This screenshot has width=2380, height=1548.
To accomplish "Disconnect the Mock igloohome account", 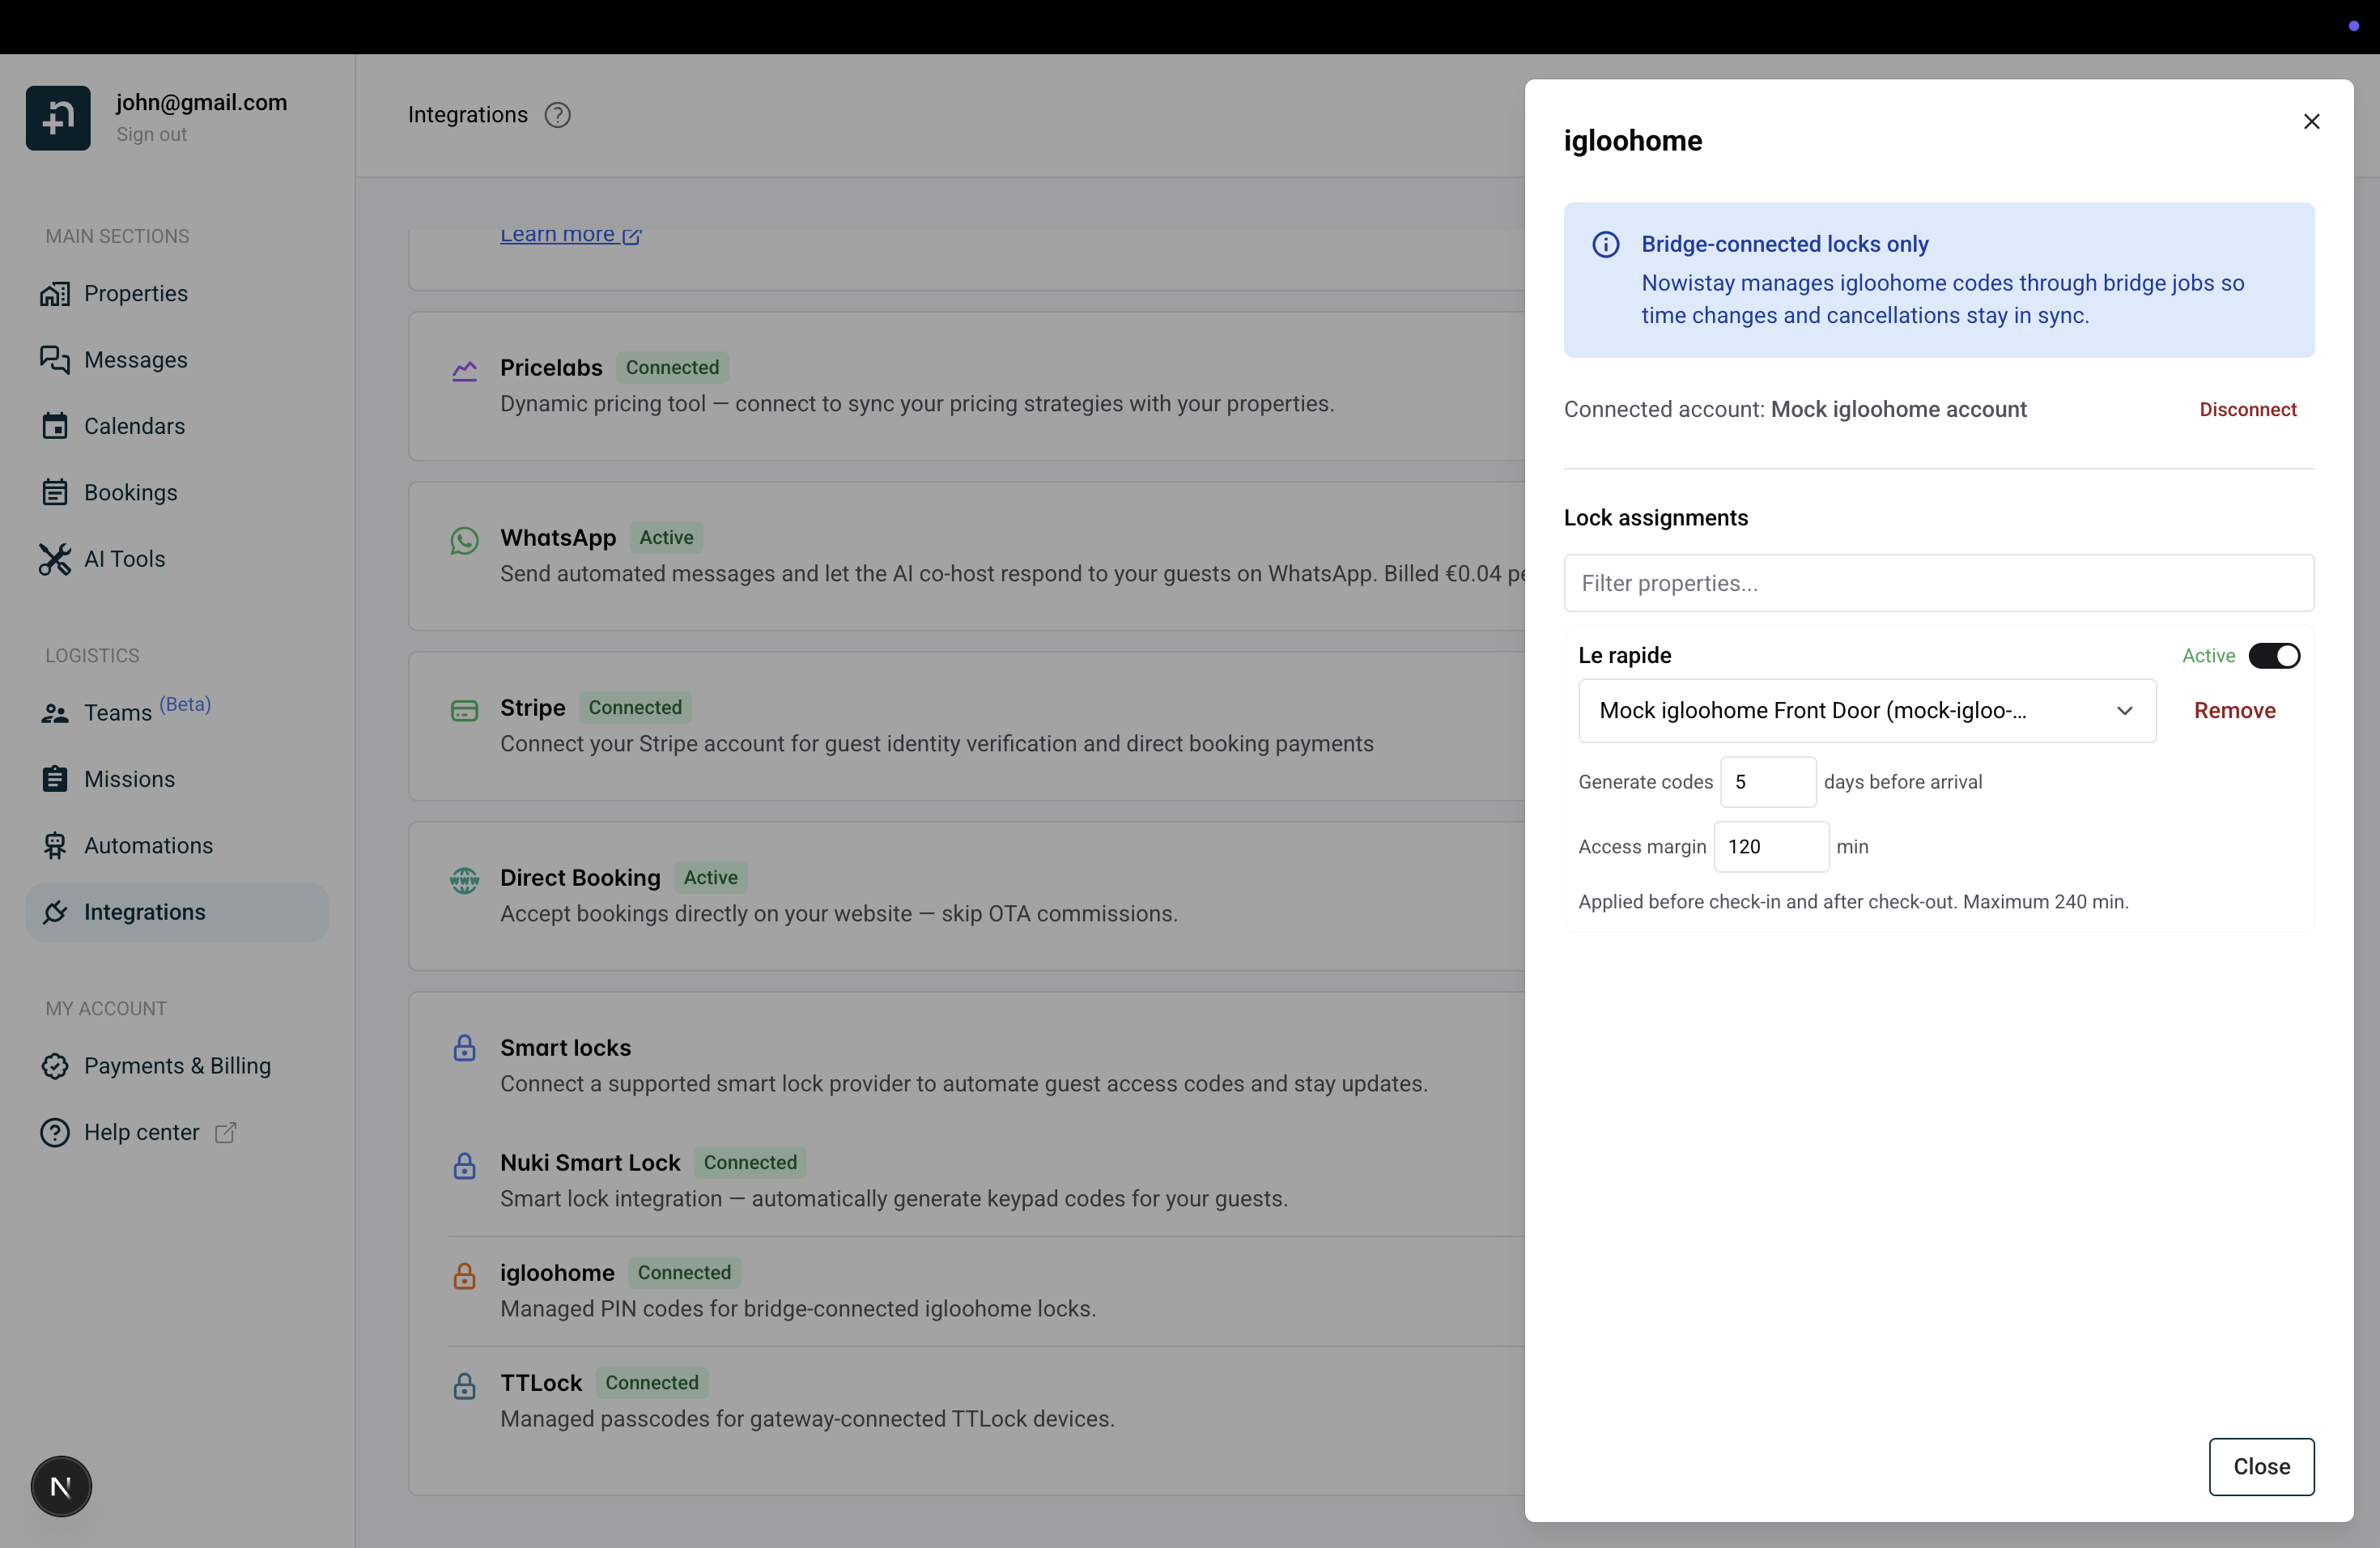I will pos(2247,409).
